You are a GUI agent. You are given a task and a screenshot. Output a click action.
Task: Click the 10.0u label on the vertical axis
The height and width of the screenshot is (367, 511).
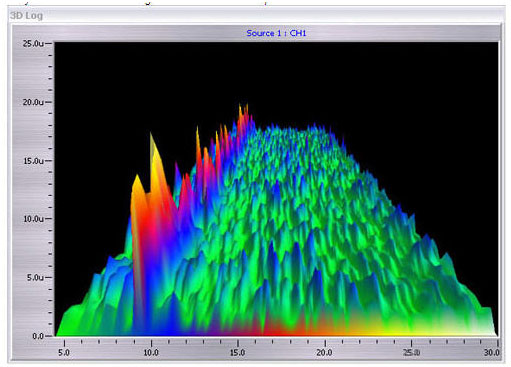pos(33,219)
